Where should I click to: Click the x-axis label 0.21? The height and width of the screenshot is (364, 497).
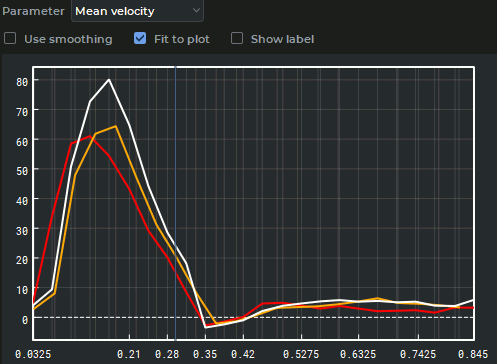pyautogui.click(x=129, y=354)
